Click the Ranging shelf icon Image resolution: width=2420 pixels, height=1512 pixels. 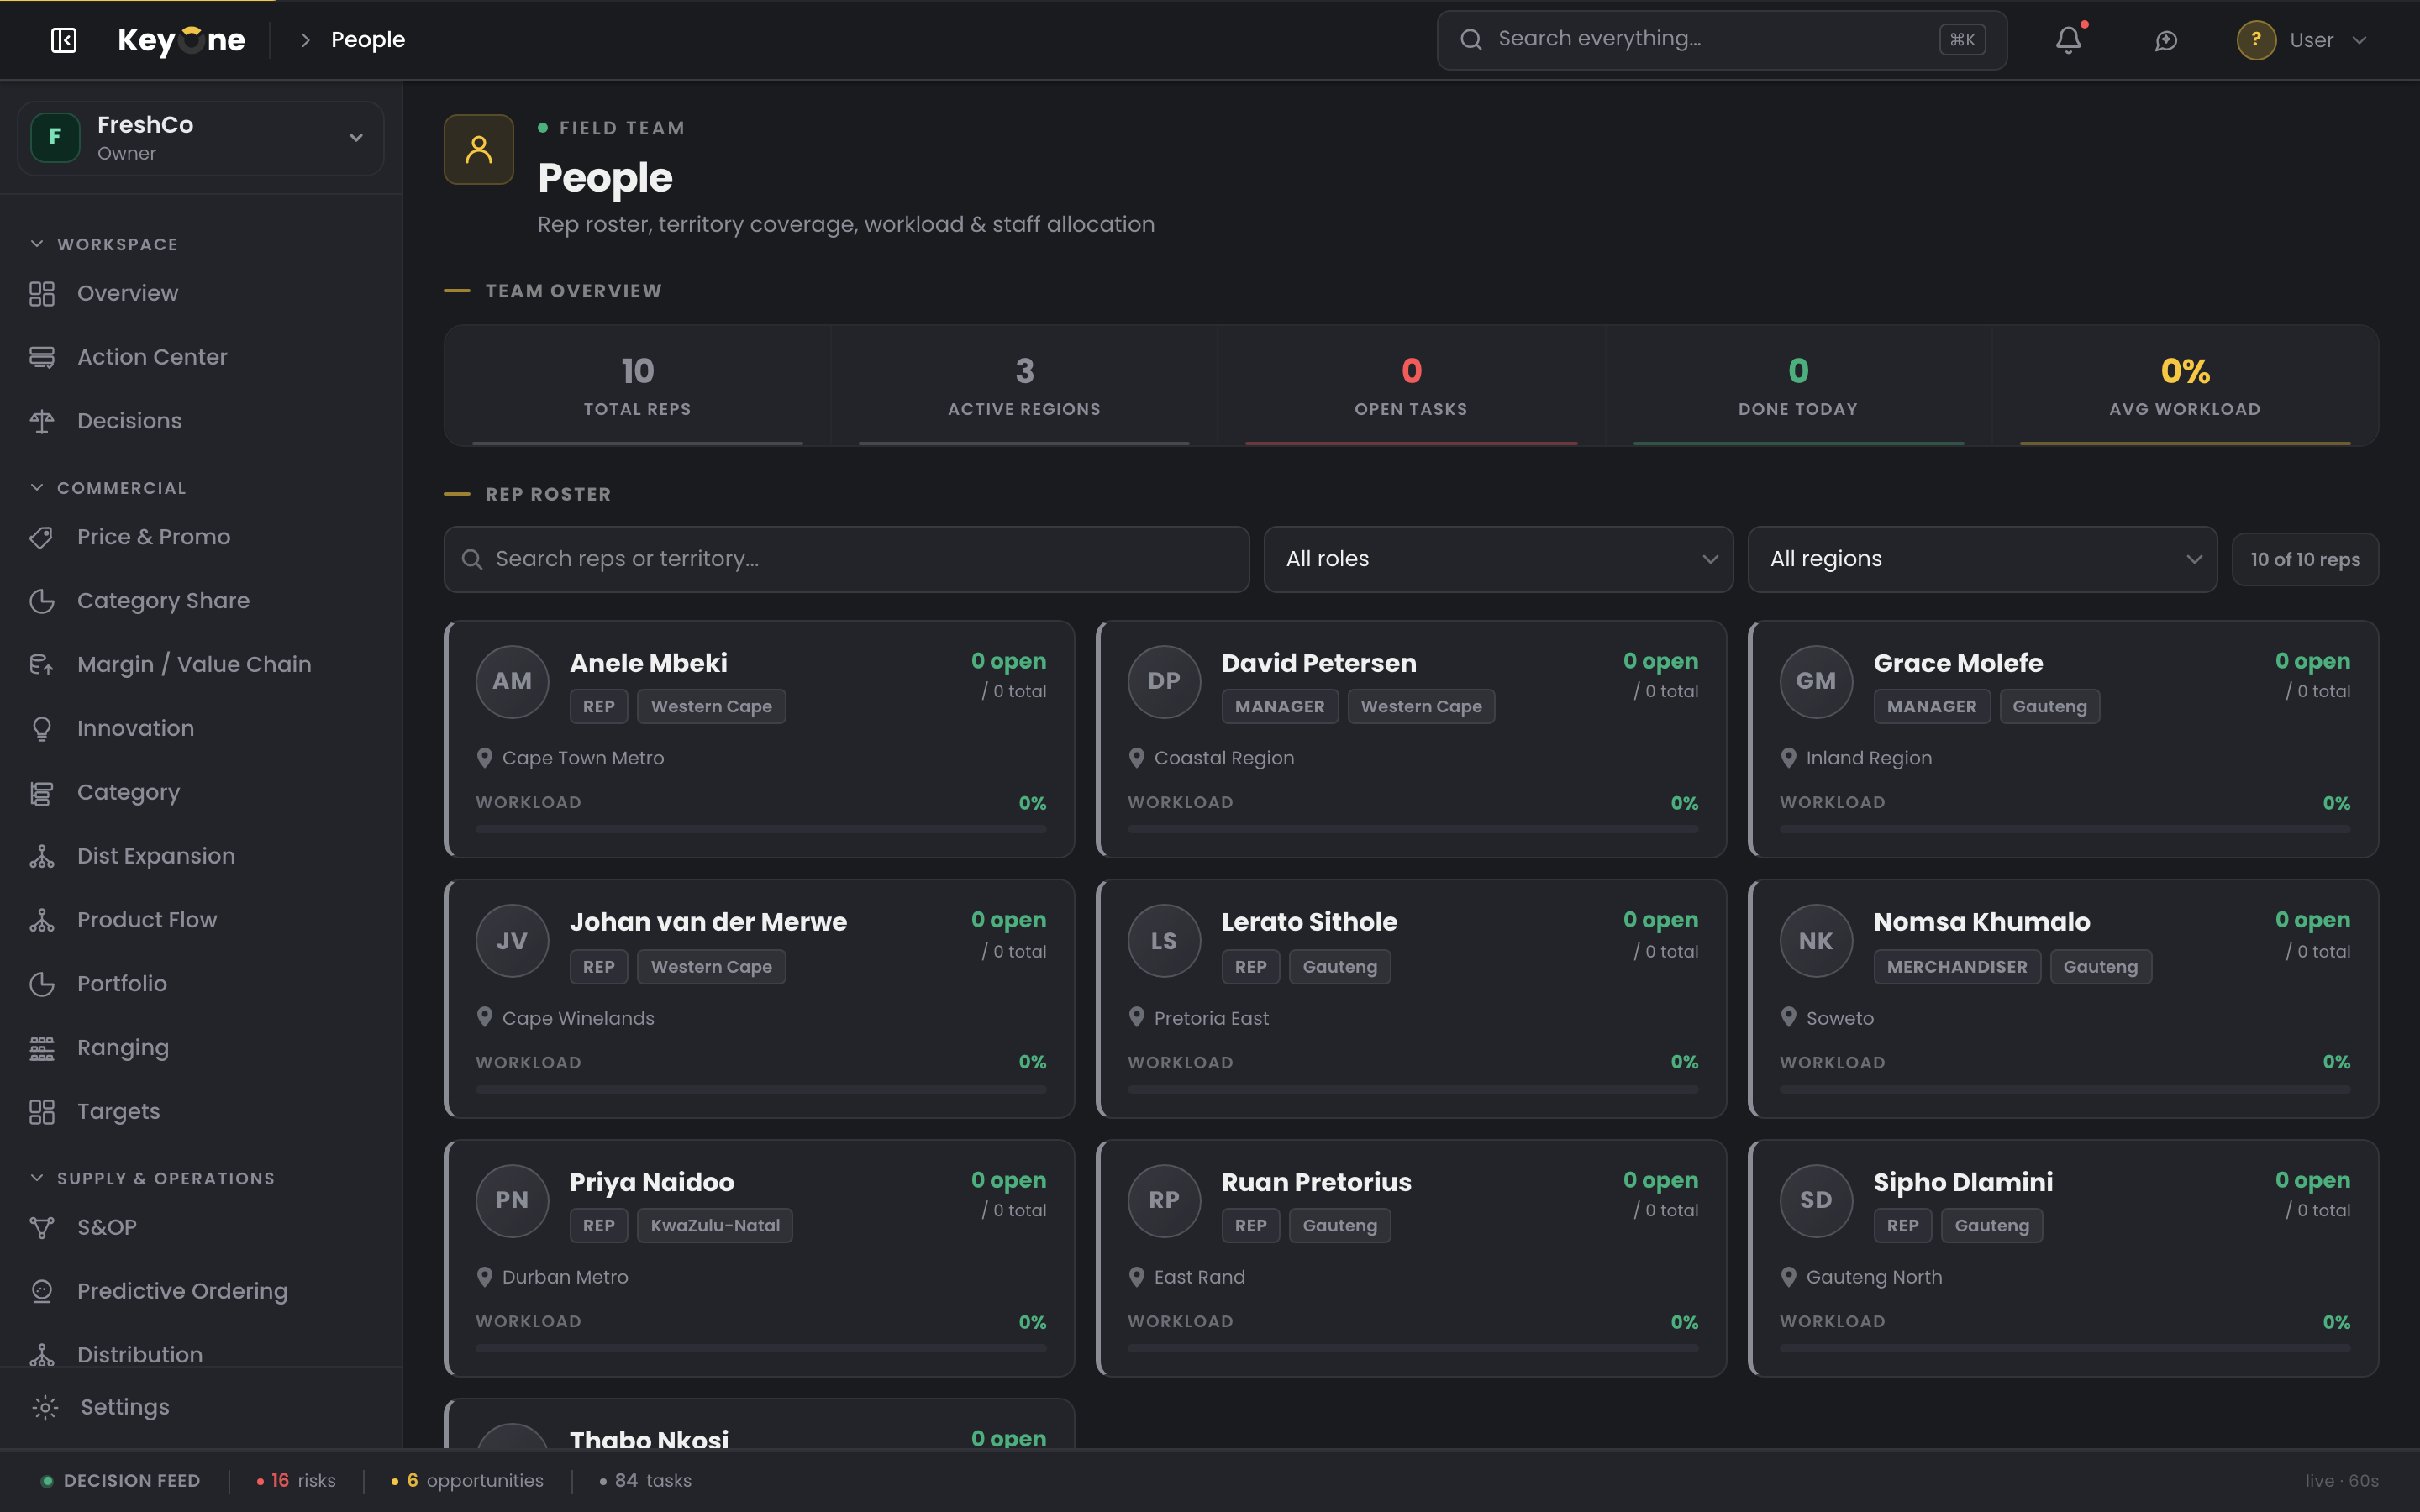tap(42, 1048)
